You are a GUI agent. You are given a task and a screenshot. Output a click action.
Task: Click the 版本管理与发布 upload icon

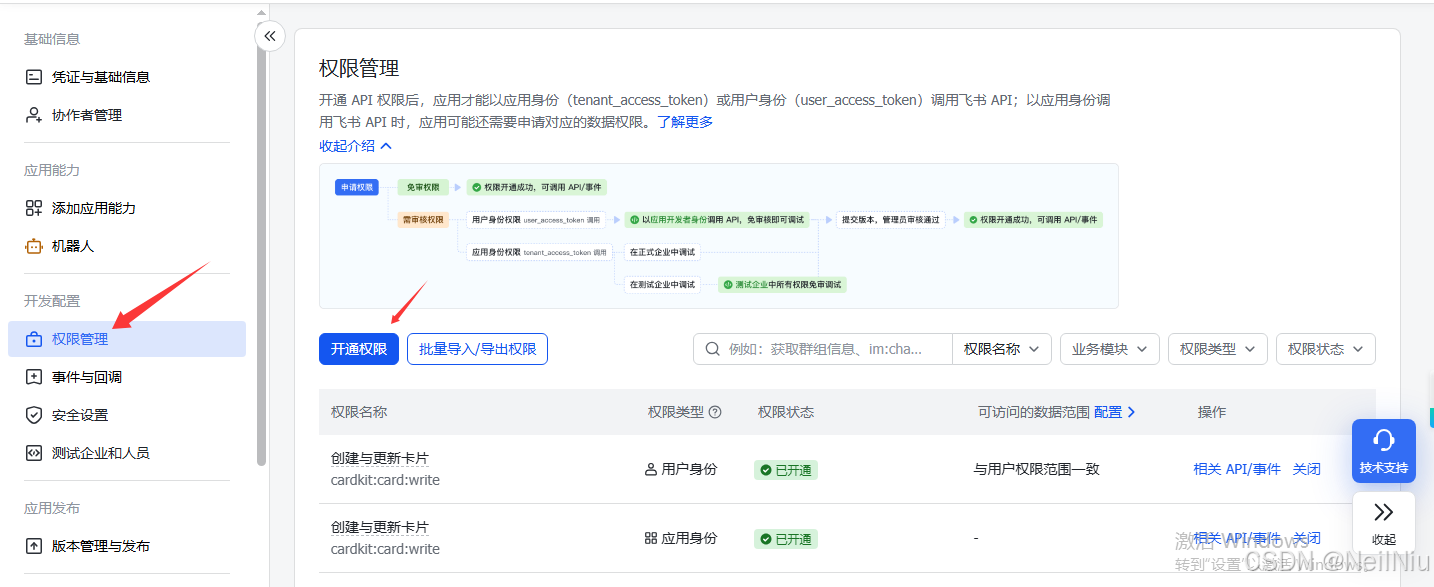34,546
